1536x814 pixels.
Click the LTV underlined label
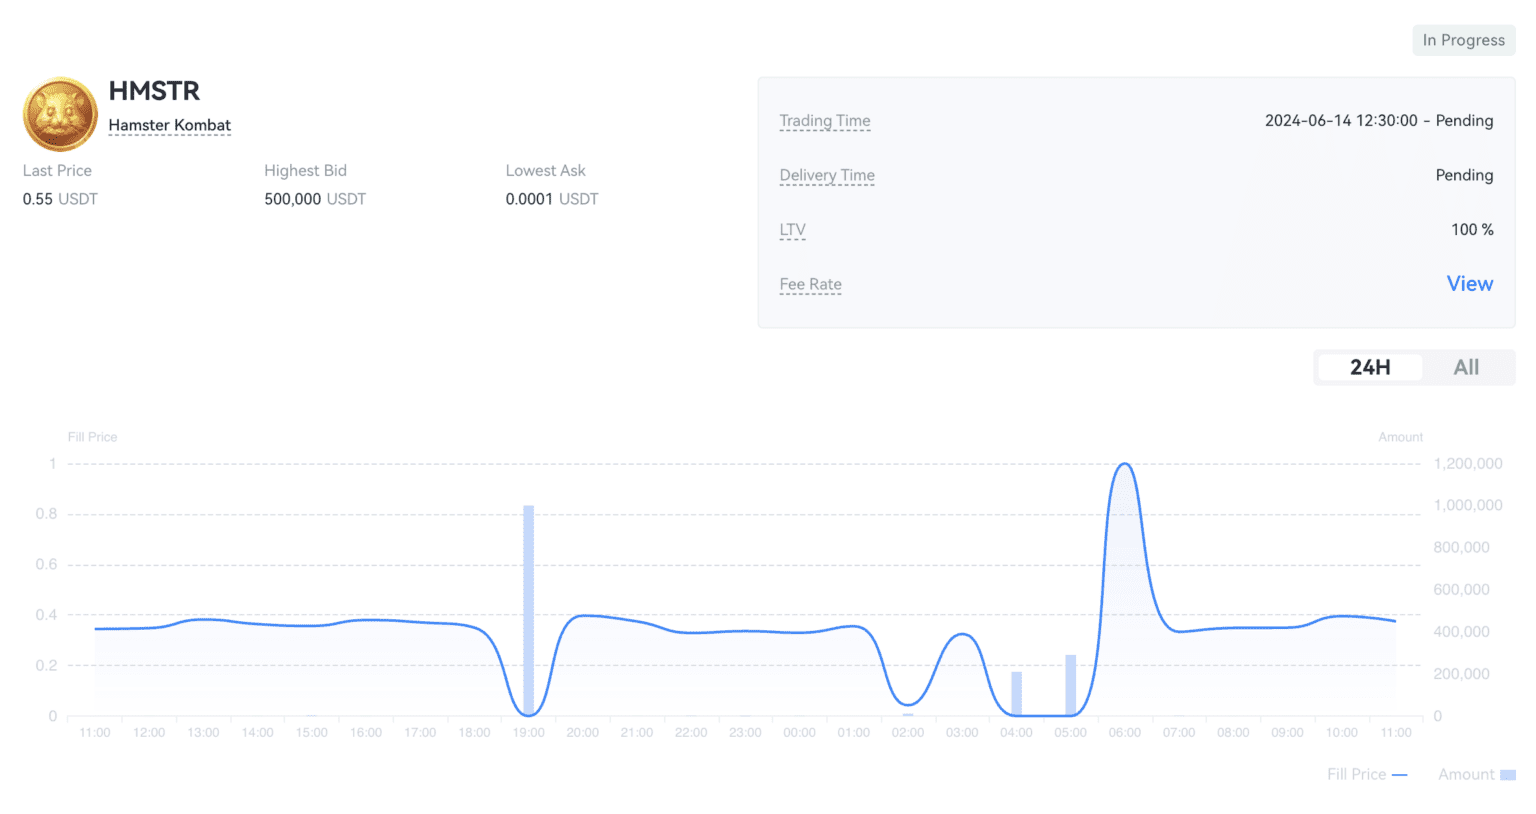[792, 230]
